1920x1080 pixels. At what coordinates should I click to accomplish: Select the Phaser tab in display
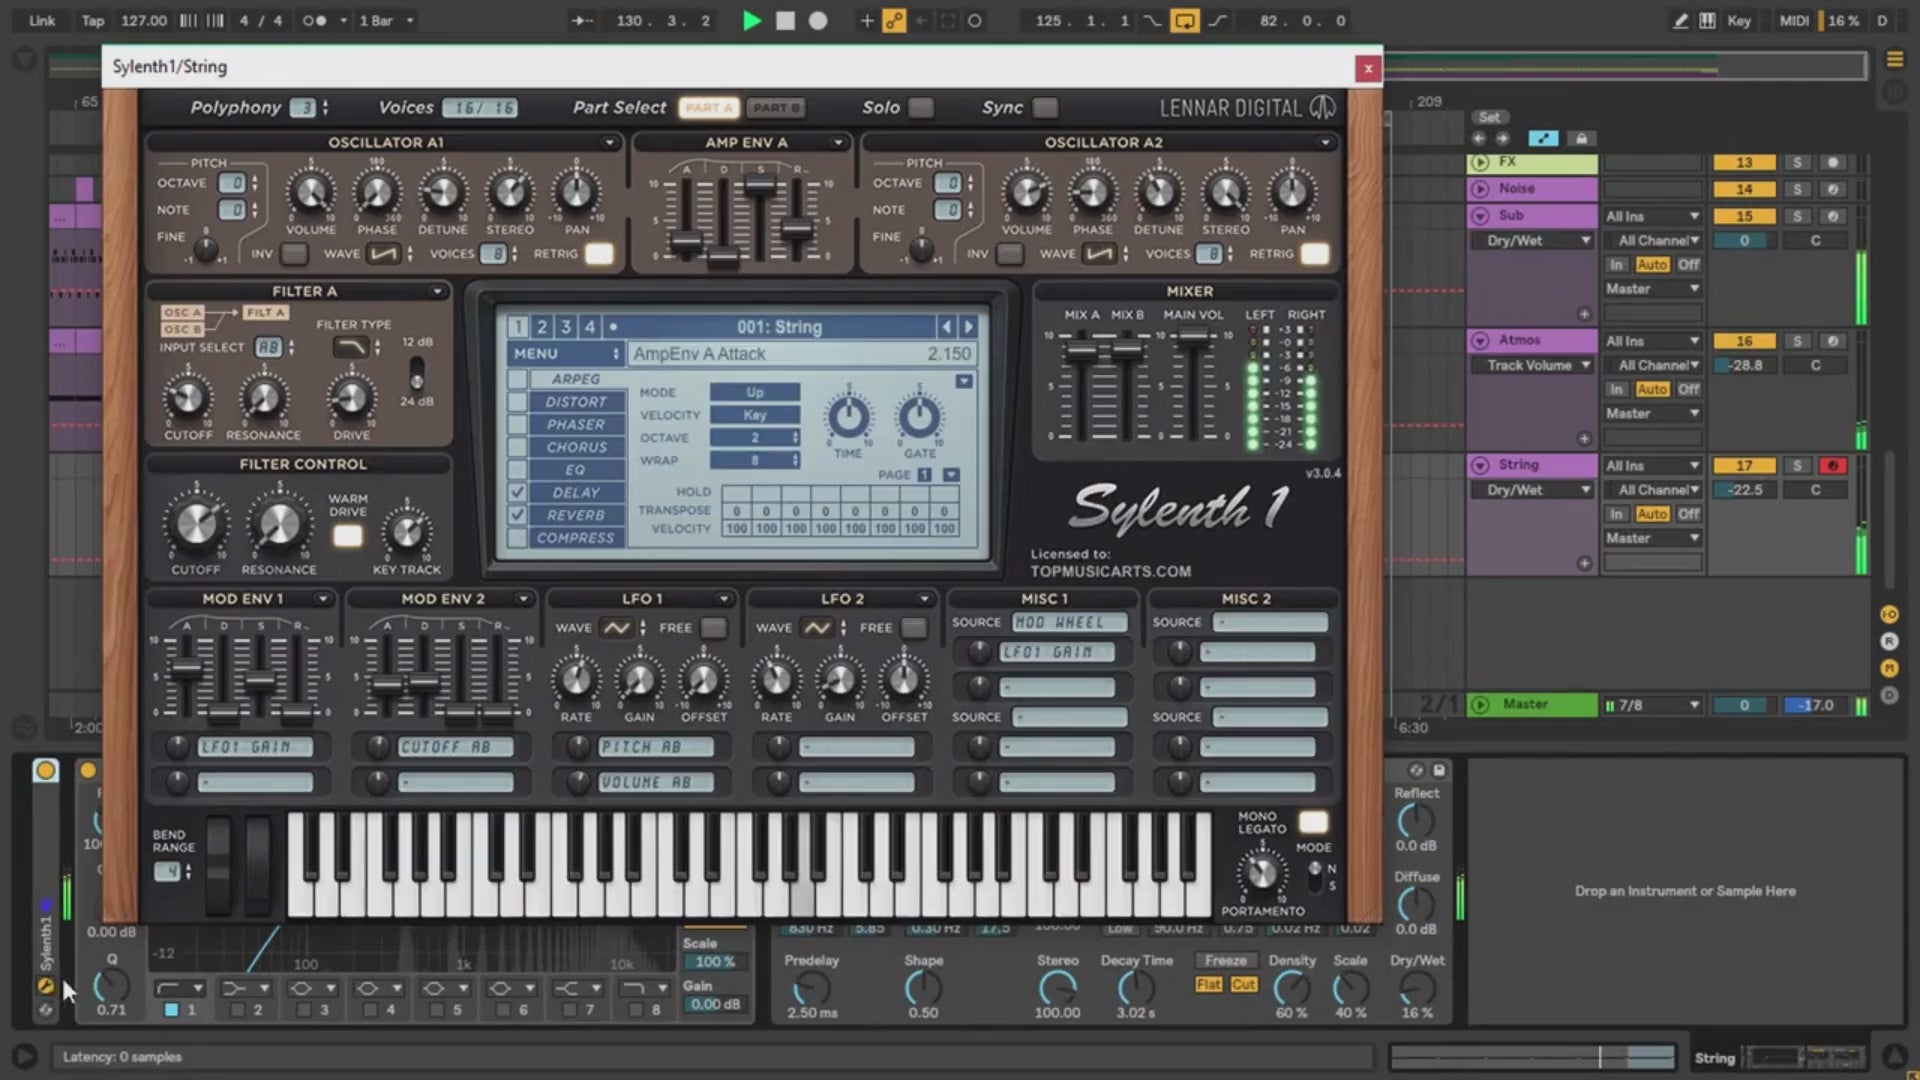(576, 424)
